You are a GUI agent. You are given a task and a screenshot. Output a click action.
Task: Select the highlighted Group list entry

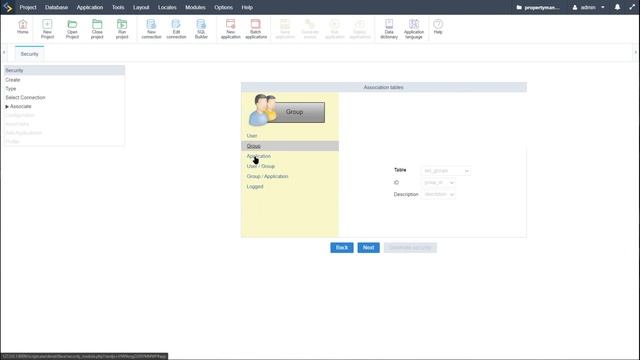click(x=290, y=146)
